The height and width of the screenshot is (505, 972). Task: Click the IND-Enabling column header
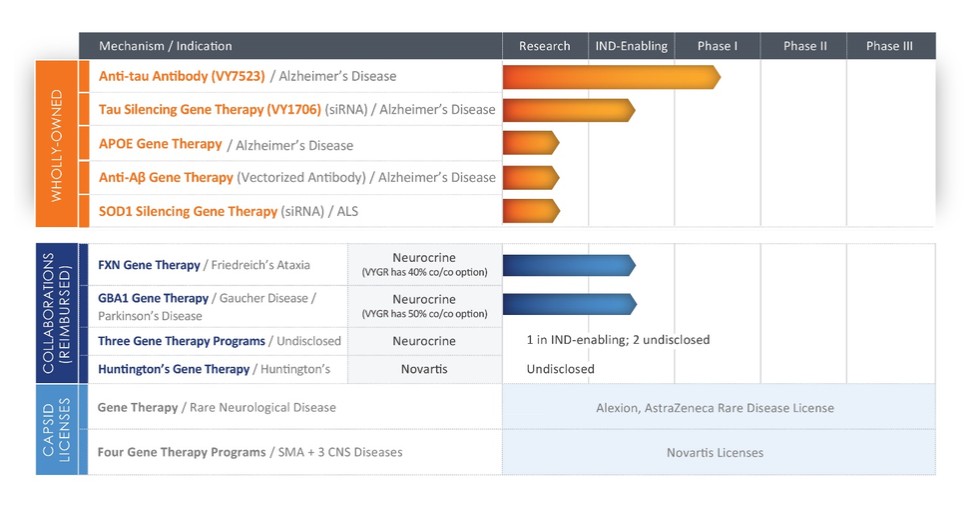631,46
